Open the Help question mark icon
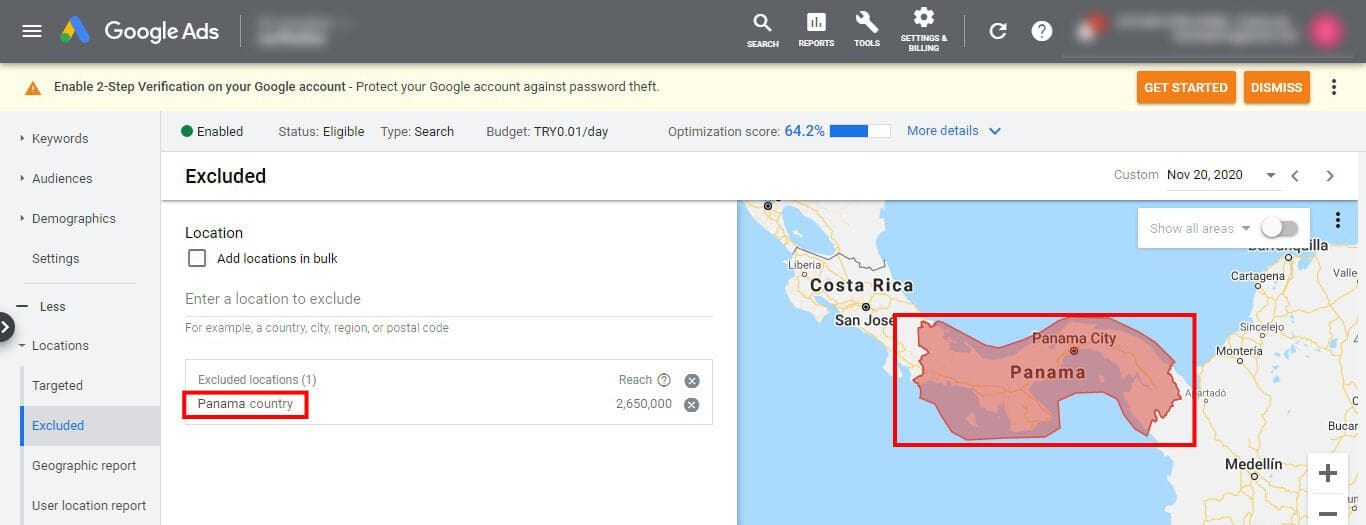 1042,31
